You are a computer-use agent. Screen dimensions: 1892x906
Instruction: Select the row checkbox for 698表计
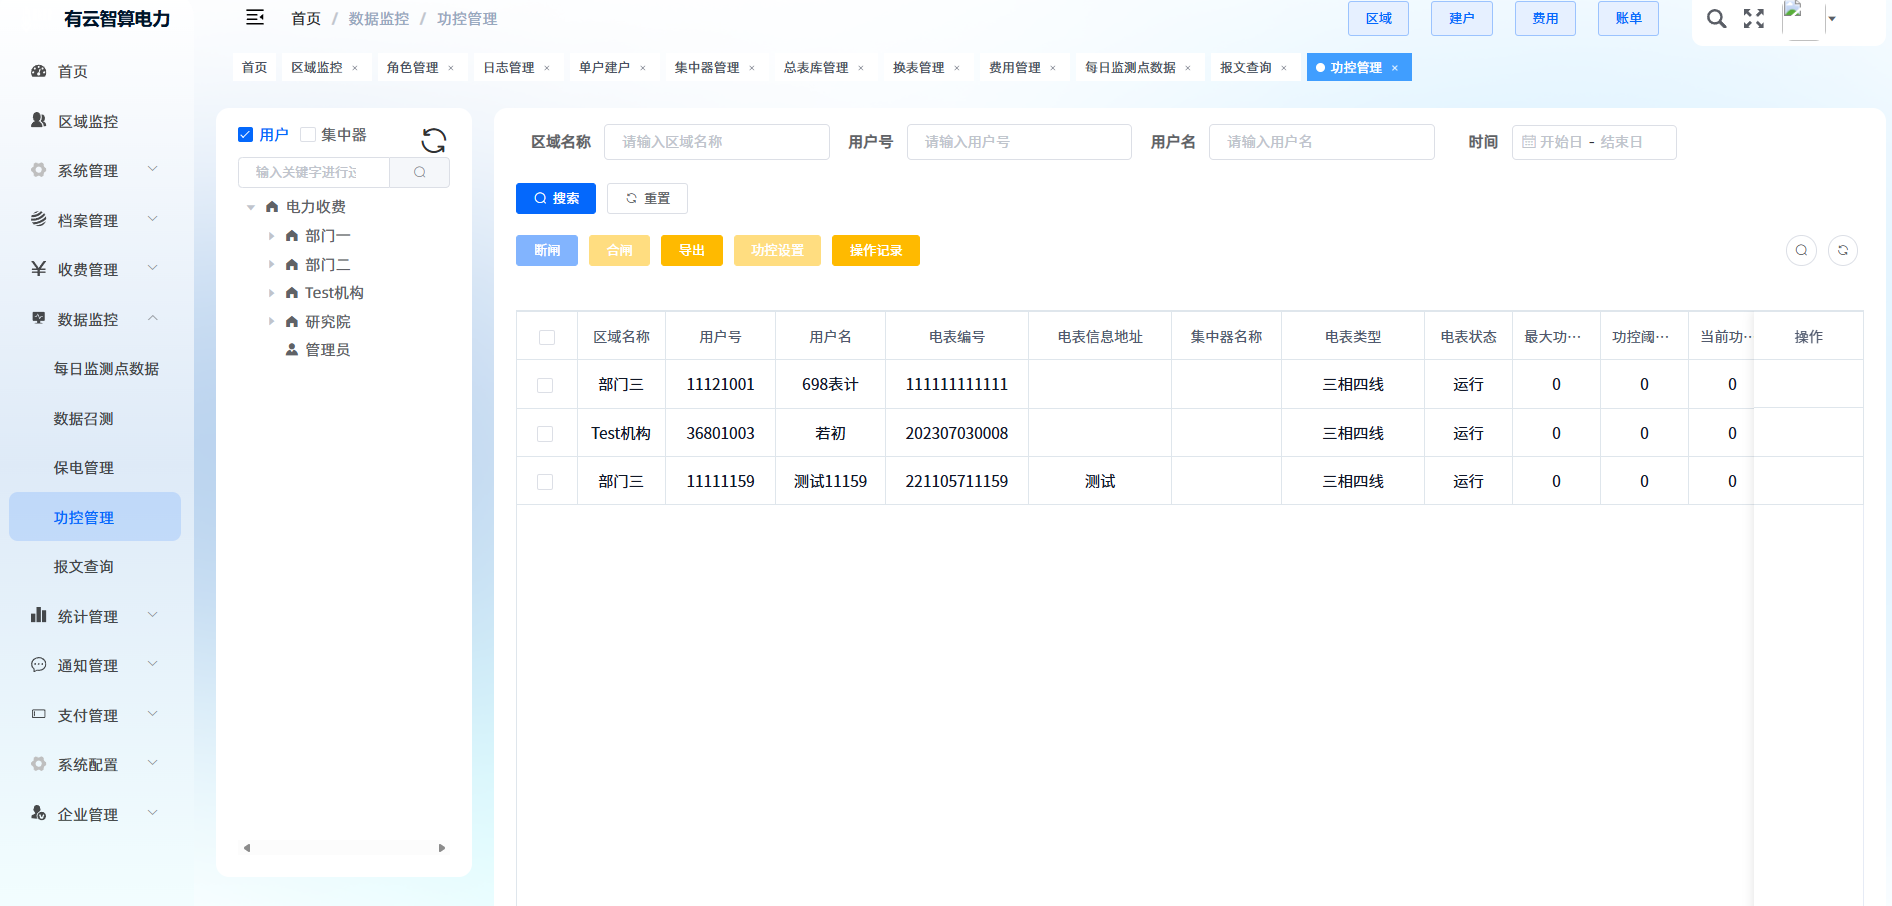(x=545, y=385)
